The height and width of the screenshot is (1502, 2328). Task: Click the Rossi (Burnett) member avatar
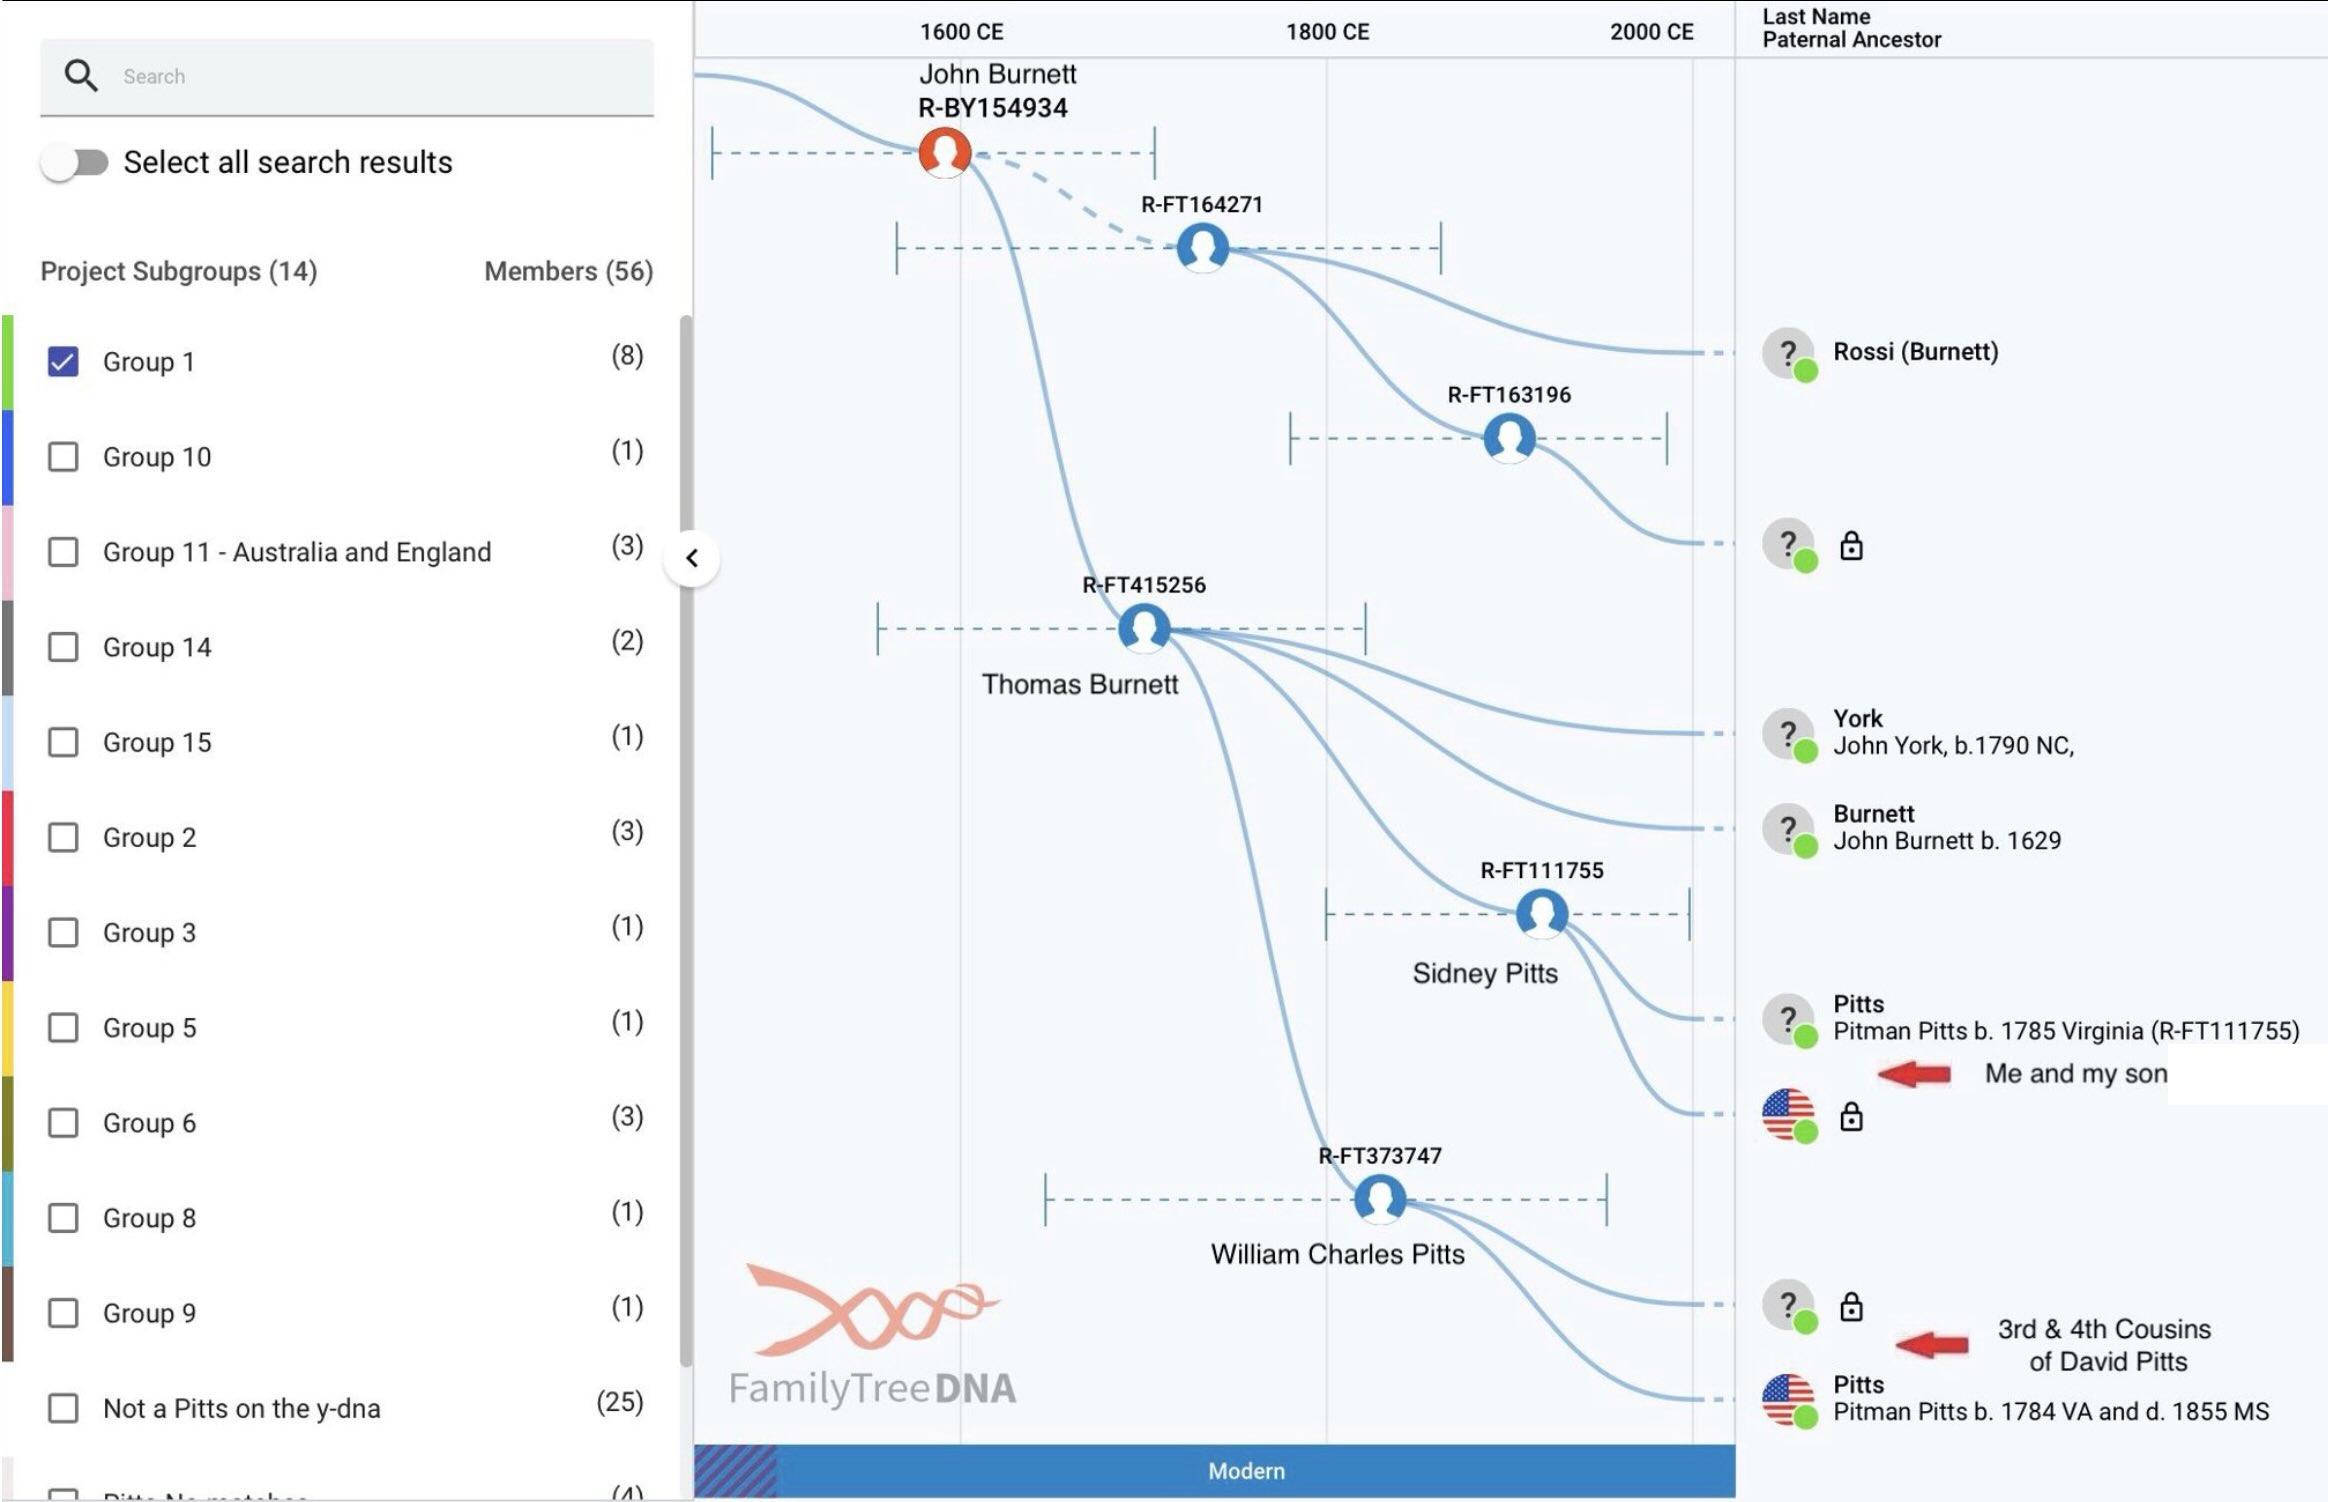(x=1789, y=354)
